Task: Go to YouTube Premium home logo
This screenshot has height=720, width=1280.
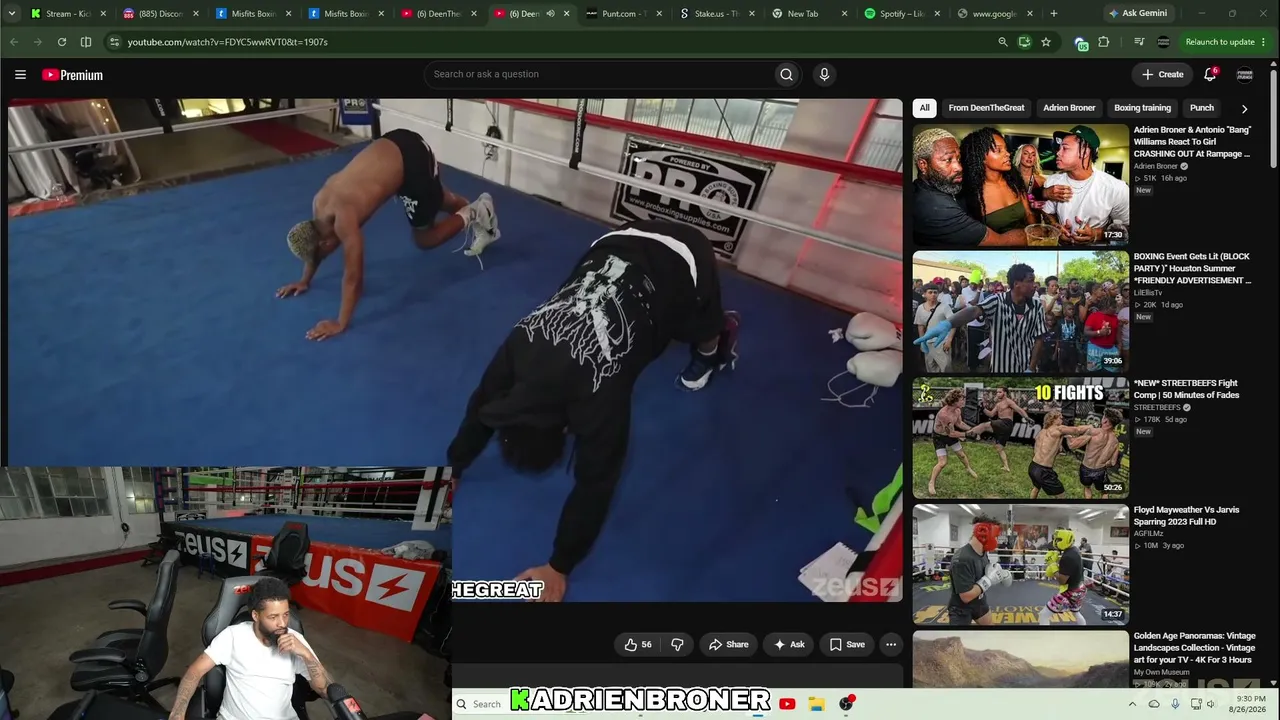Action: 72,75
